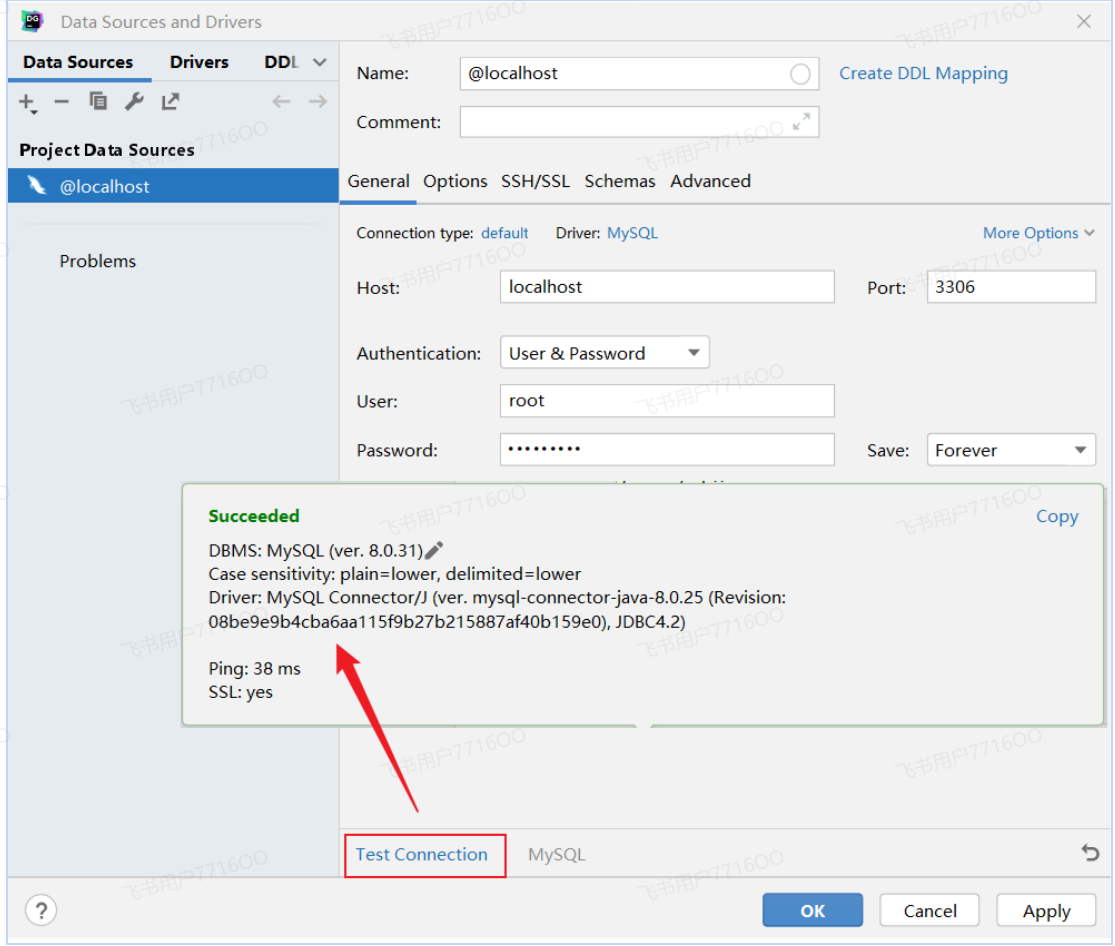Click the 'Ping: 38 ms' text

pyautogui.click(x=255, y=669)
